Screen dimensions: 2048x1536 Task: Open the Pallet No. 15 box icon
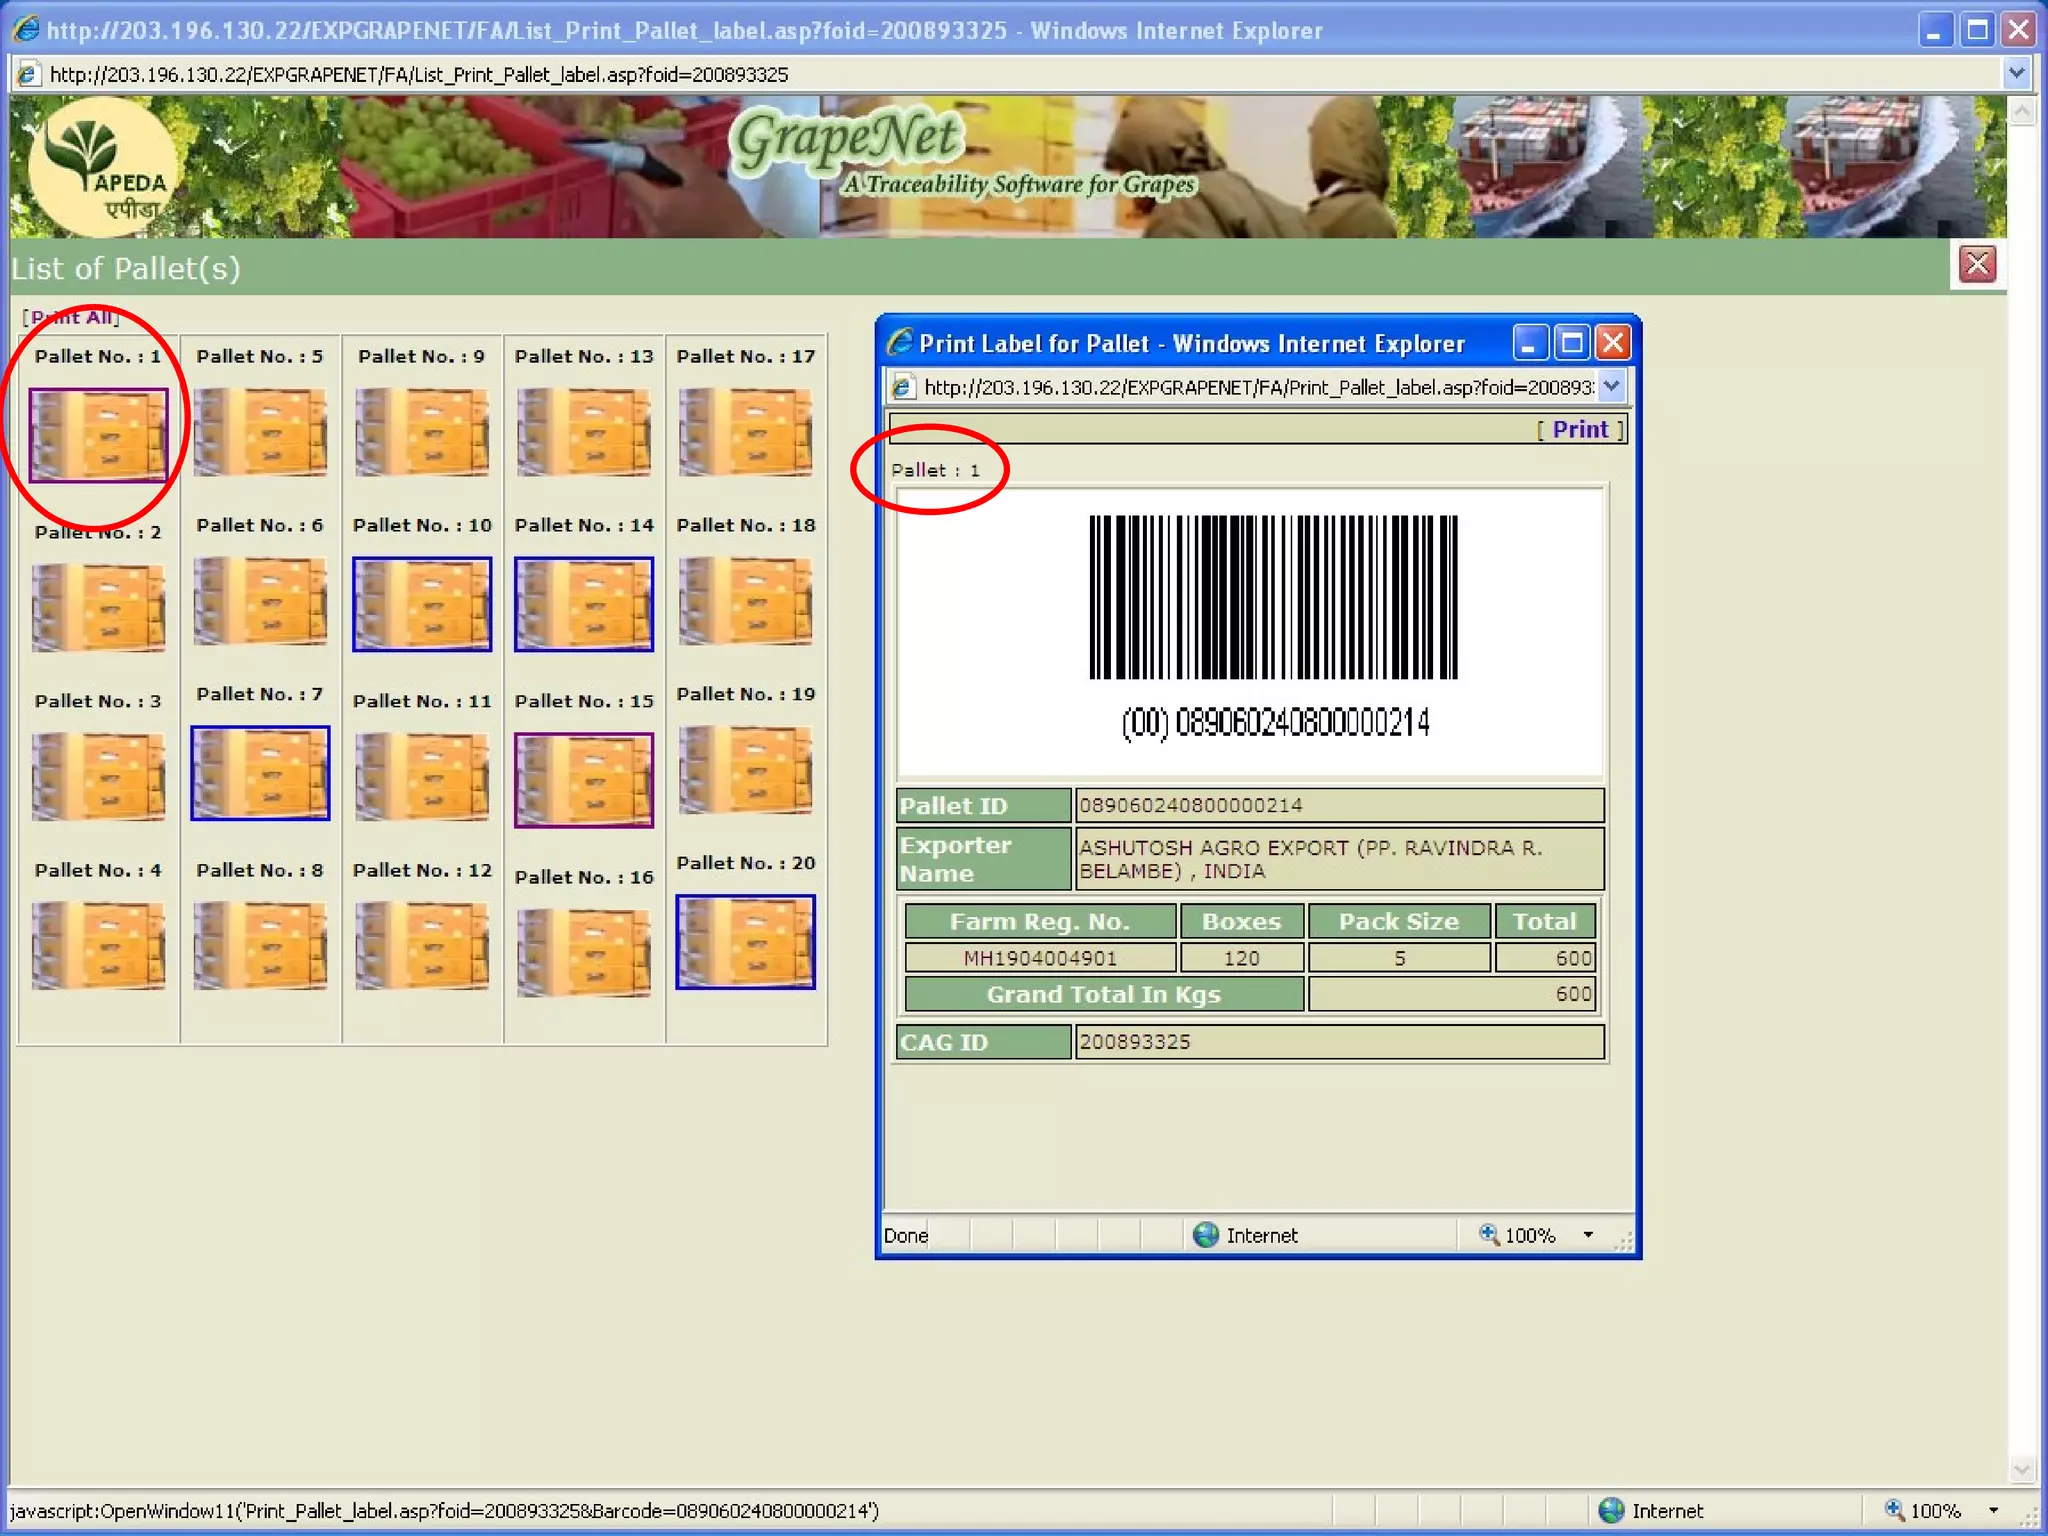pos(584,780)
